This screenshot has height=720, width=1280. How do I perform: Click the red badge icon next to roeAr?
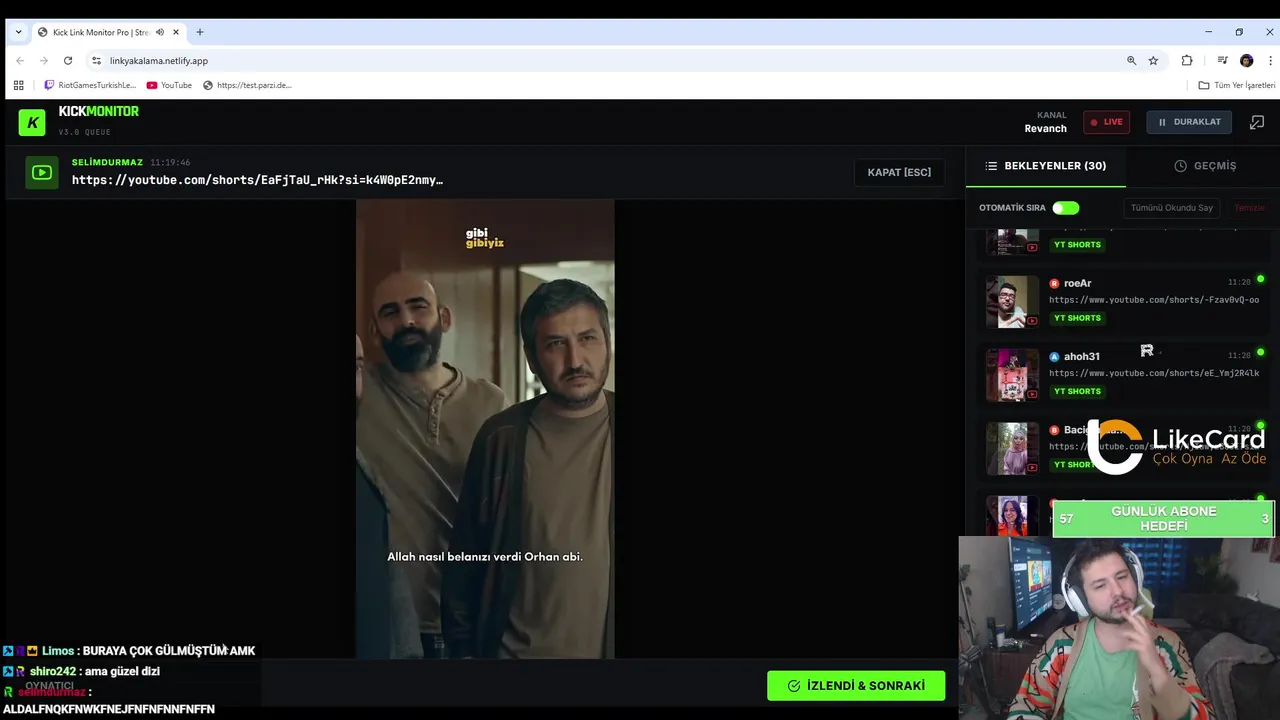(1054, 283)
